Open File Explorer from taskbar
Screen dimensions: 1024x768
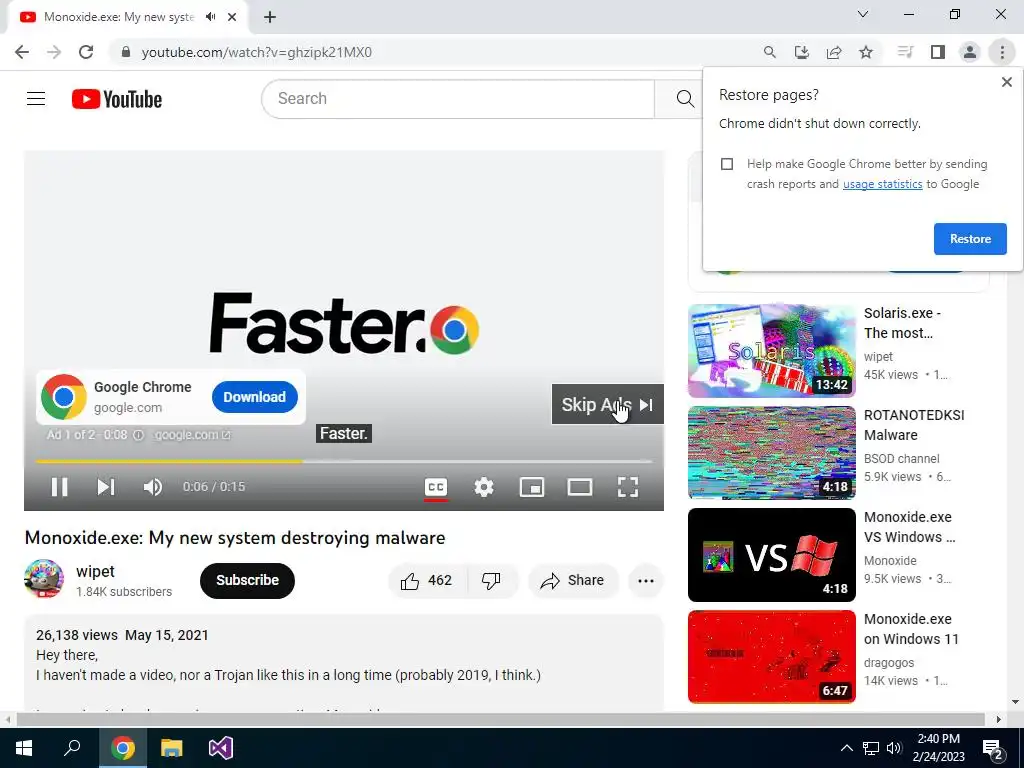[171, 748]
